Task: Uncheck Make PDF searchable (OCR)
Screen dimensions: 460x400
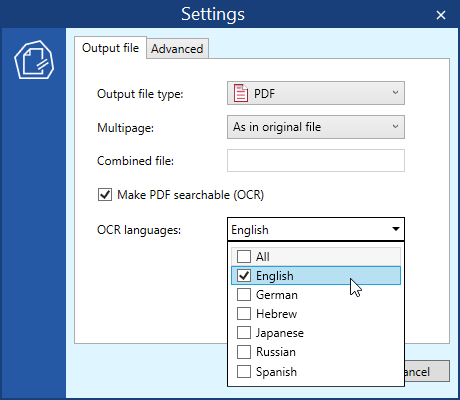Action: coord(105,195)
